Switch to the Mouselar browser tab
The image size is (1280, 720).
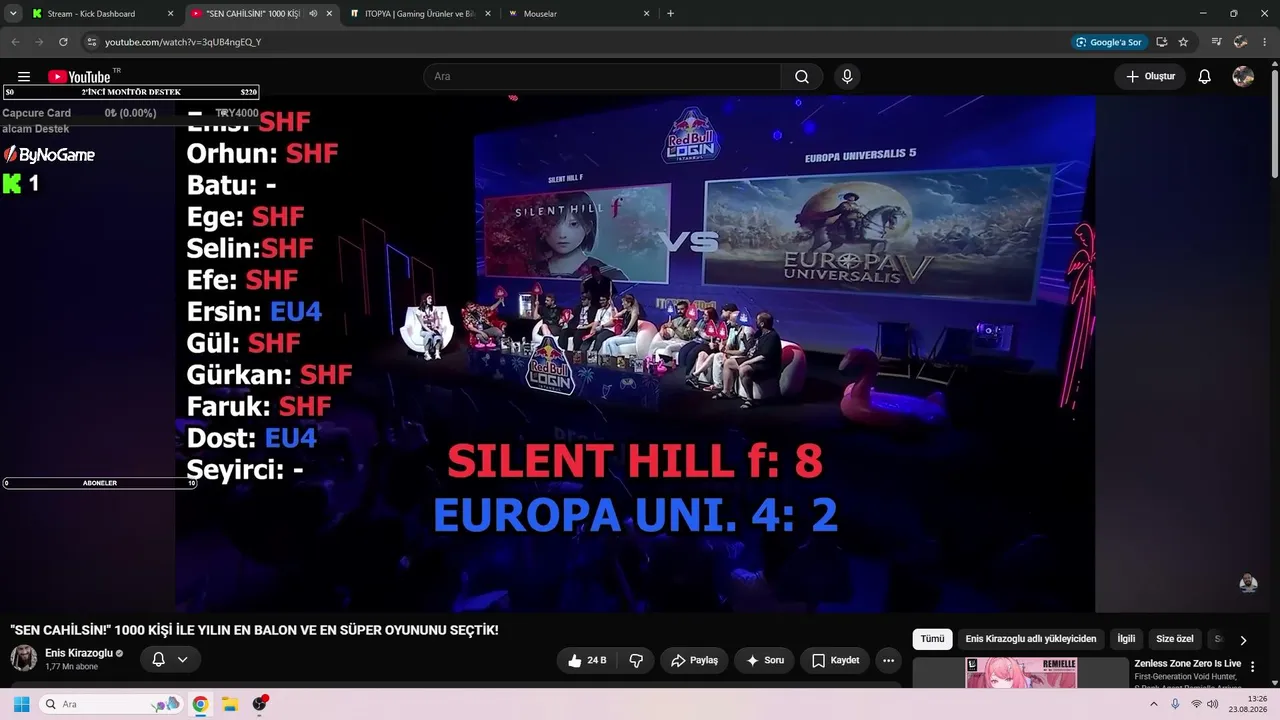click(x=579, y=14)
